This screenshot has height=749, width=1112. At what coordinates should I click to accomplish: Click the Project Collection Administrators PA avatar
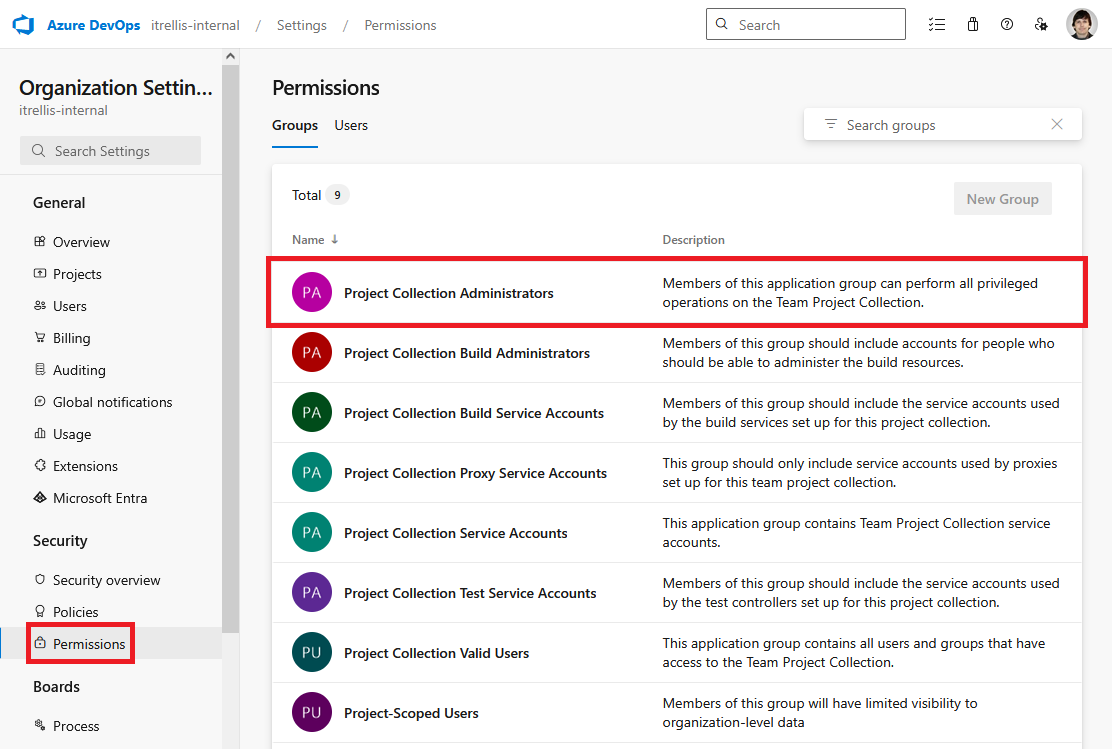point(312,292)
